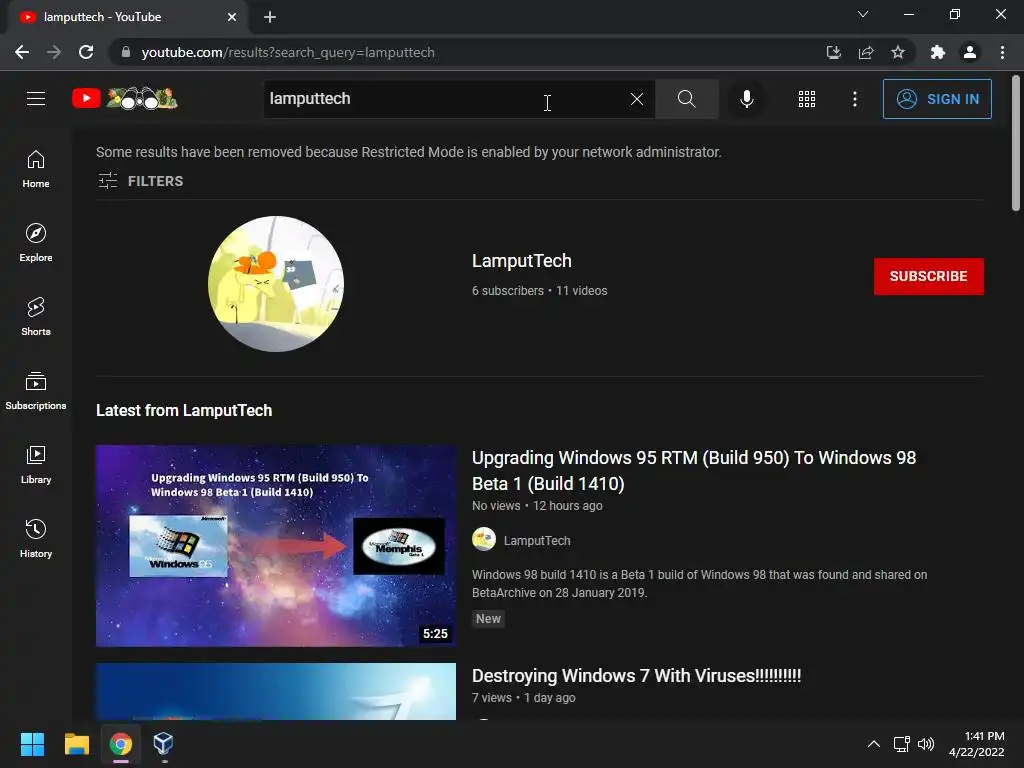Clear the search box with X
Screen dimensions: 1024x768
637,99
